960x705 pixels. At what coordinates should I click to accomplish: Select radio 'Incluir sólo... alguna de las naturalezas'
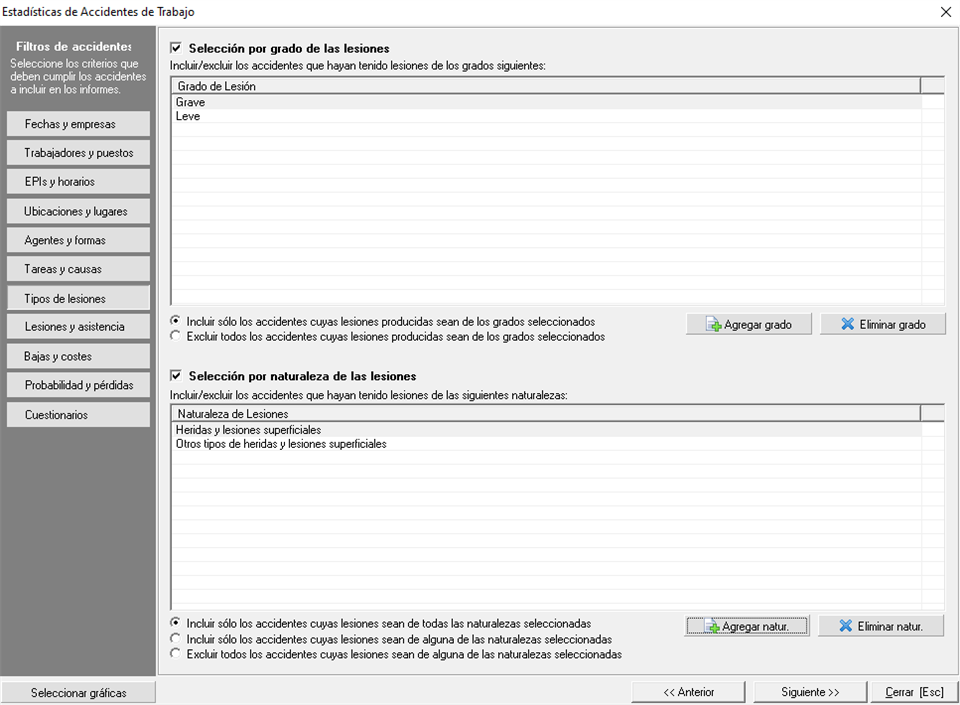point(176,638)
